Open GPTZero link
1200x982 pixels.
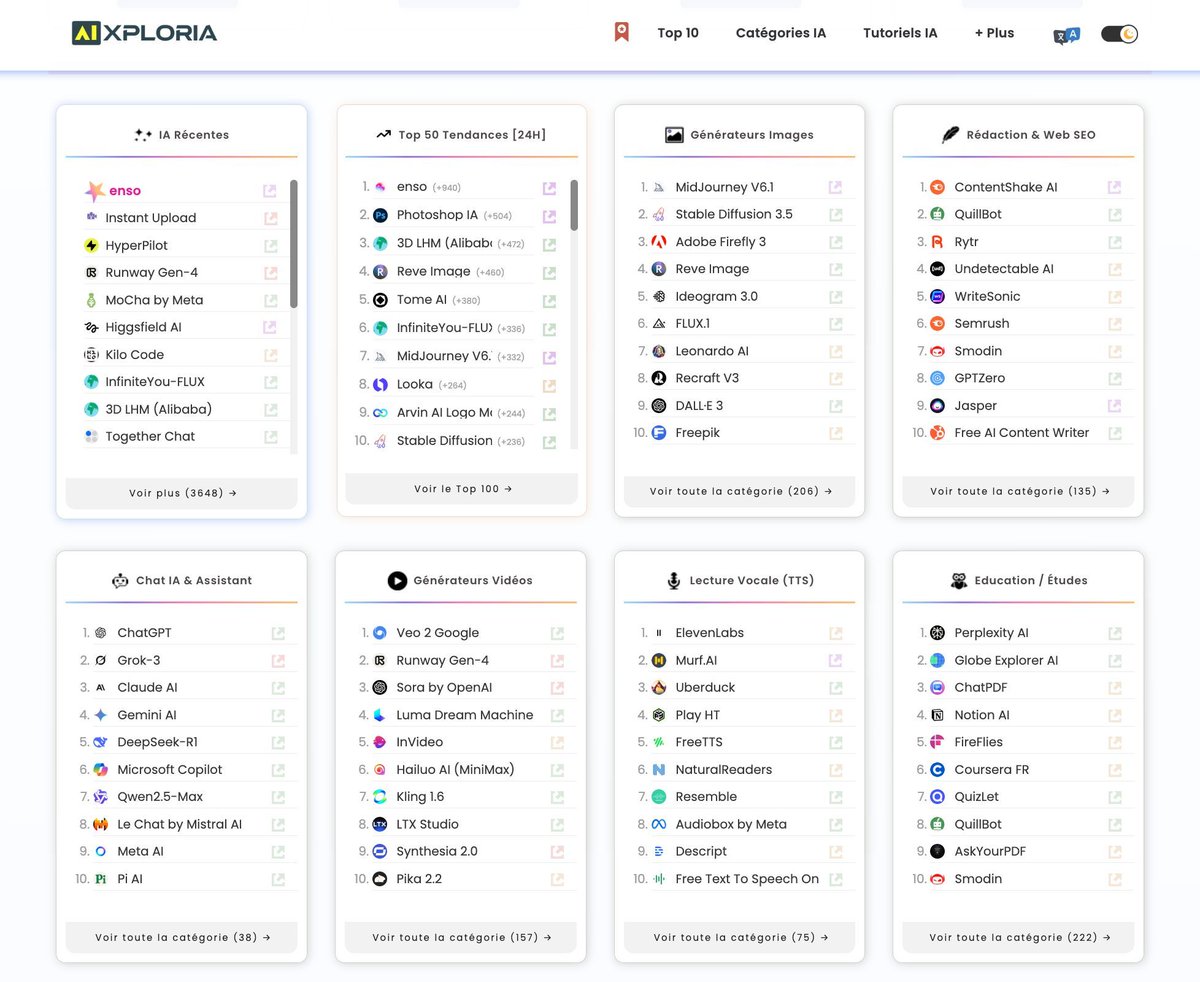coord(980,378)
